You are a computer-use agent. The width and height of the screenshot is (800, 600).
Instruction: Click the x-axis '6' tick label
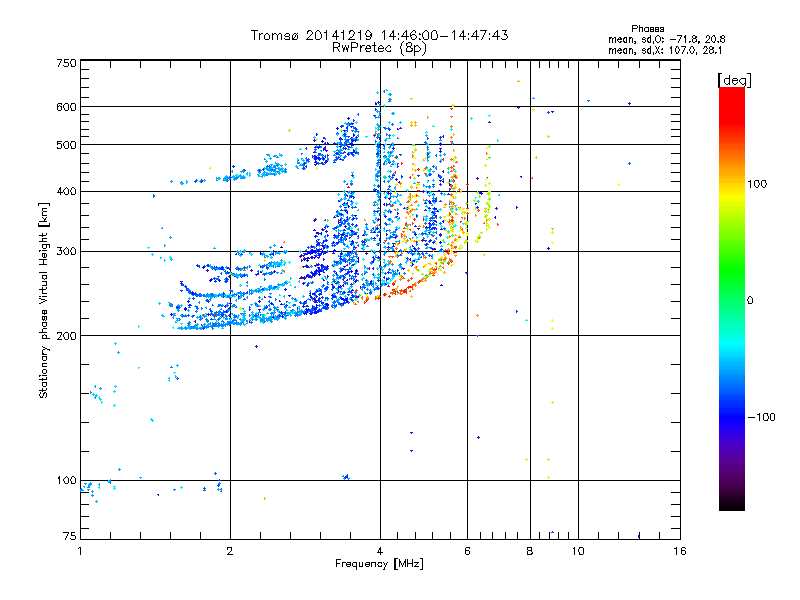467,551
